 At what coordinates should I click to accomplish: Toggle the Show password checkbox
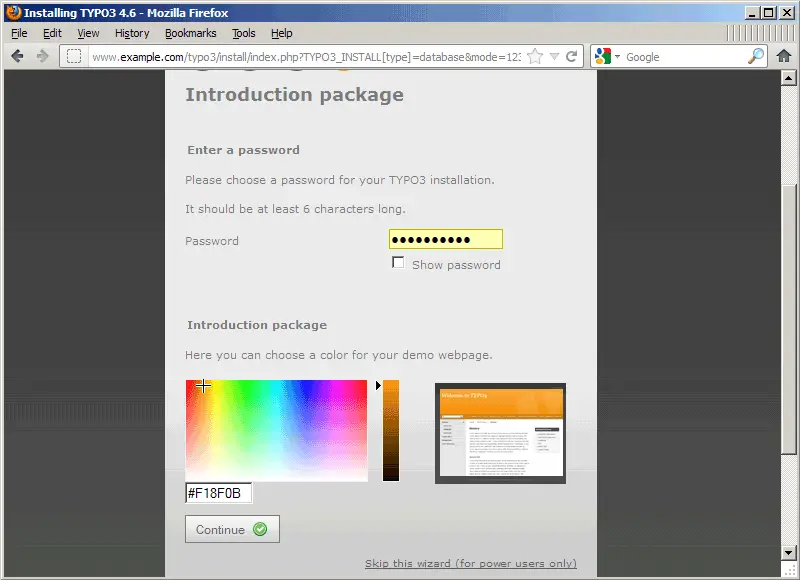click(398, 262)
